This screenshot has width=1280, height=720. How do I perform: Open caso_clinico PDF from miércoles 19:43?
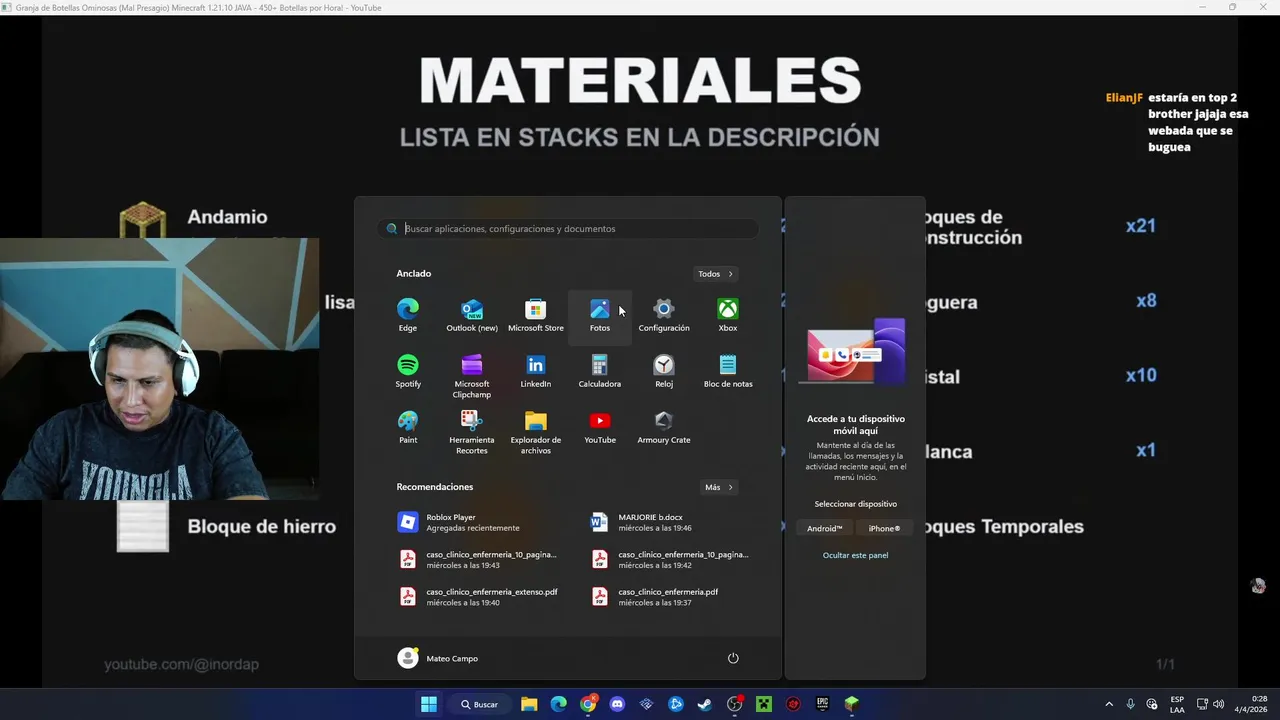pos(477,559)
